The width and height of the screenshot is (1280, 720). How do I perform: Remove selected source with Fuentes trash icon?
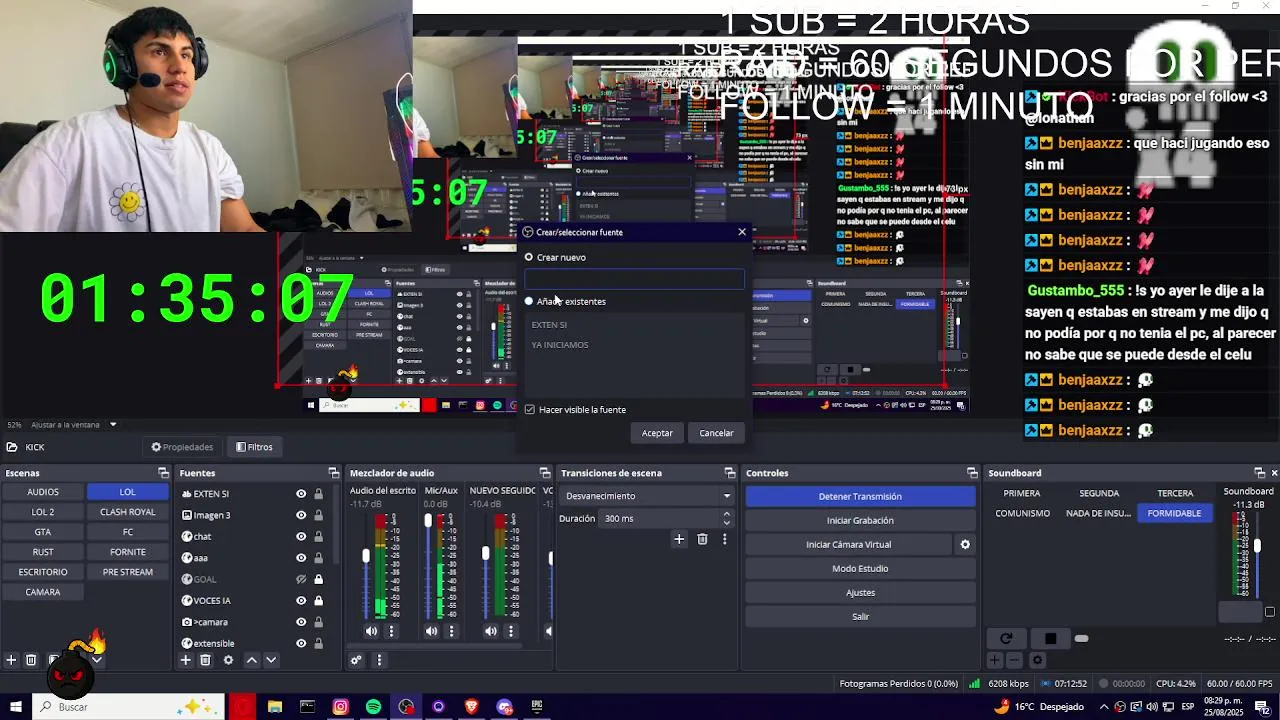pyautogui.click(x=205, y=660)
